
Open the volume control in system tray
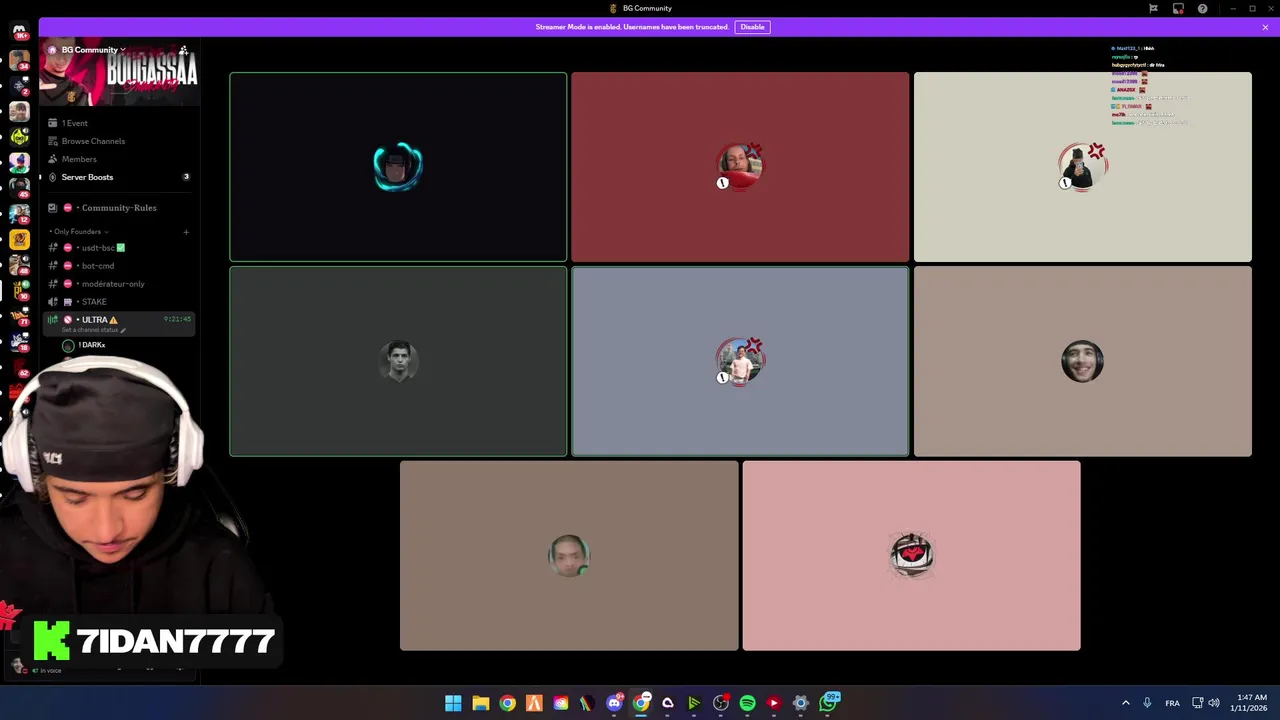1215,703
